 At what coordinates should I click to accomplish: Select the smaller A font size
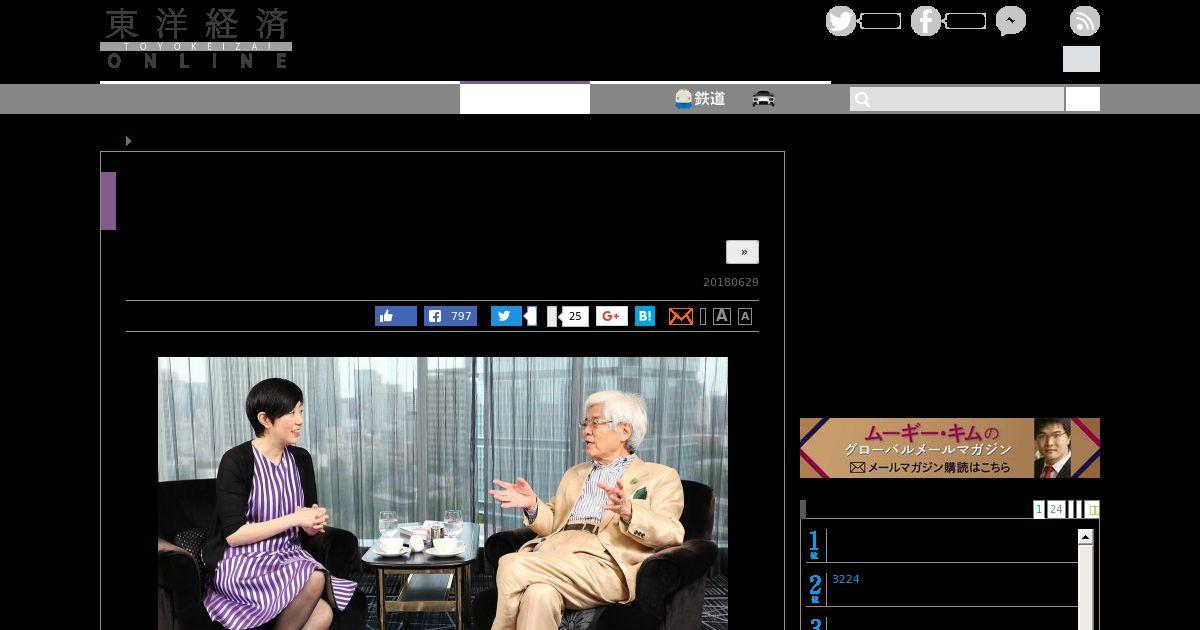click(745, 316)
